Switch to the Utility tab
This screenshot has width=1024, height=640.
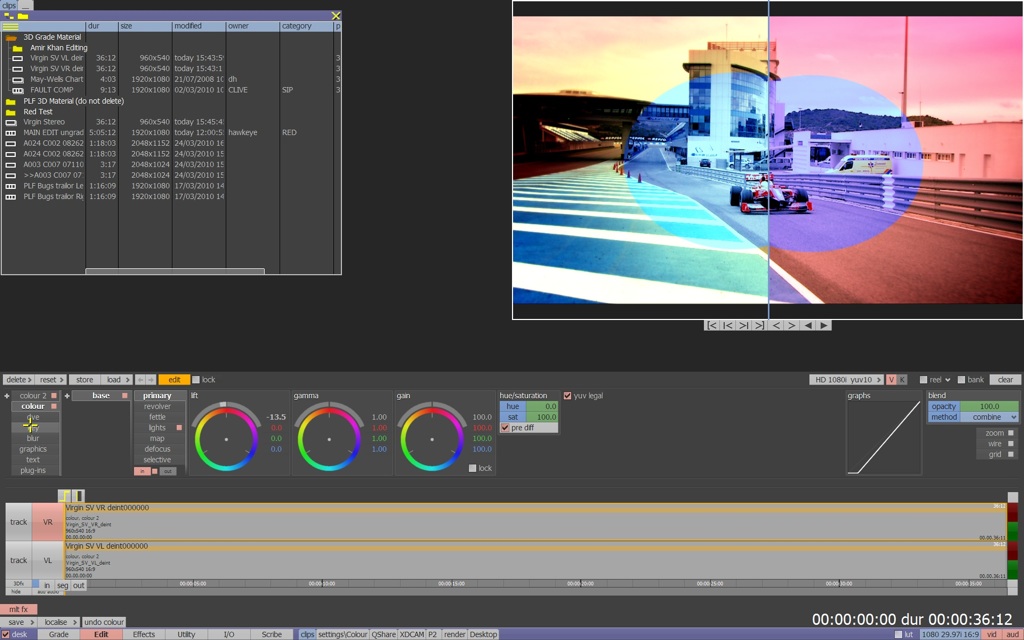coord(186,634)
